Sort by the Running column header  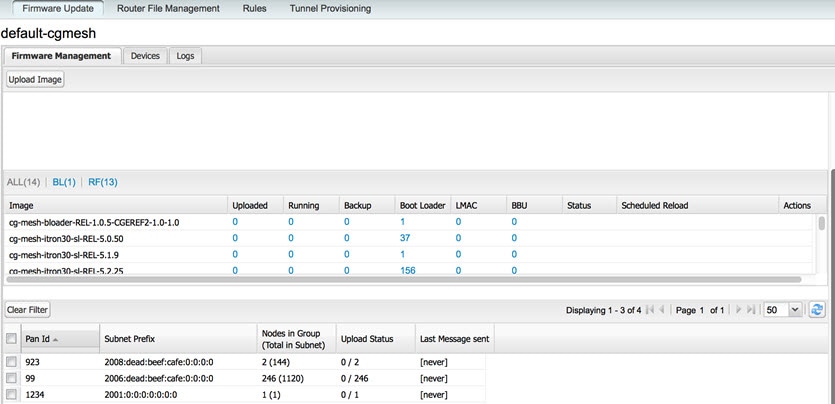point(311,205)
